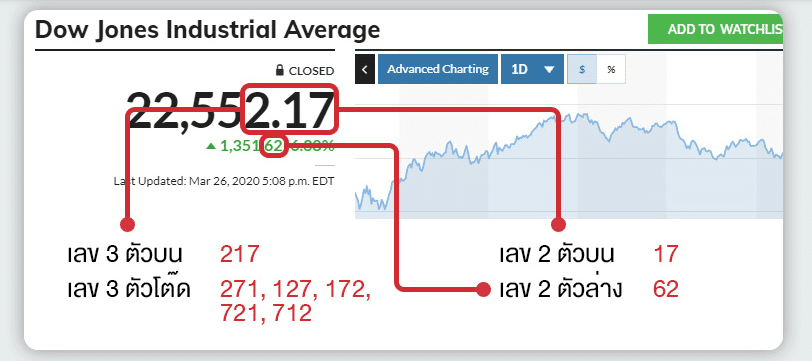The width and height of the screenshot is (812, 361).
Task: Switch chart to dollar ($) view
Action: pos(582,69)
